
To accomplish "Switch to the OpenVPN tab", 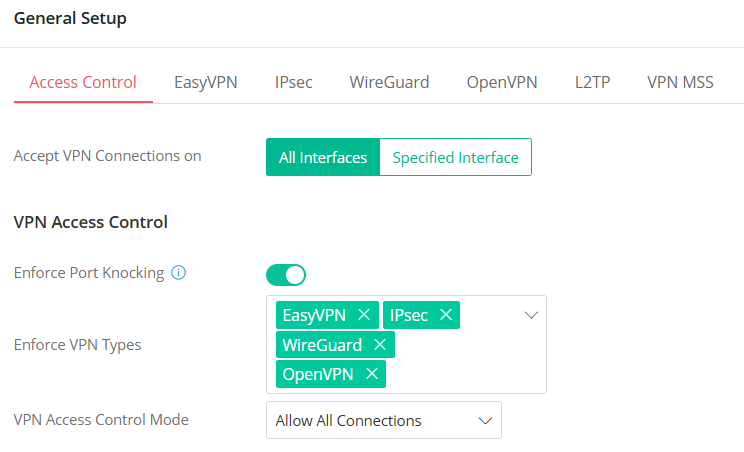I will click(502, 82).
